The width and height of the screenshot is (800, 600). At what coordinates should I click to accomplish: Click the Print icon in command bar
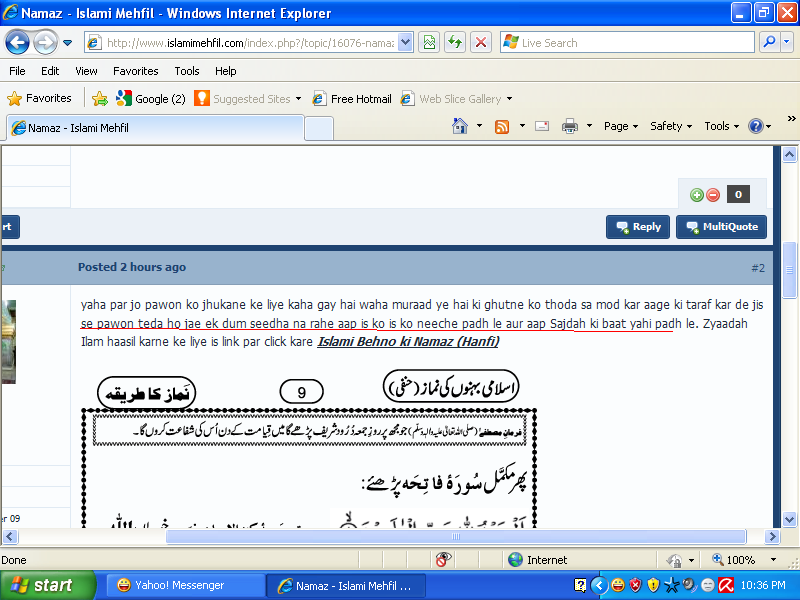(570, 126)
